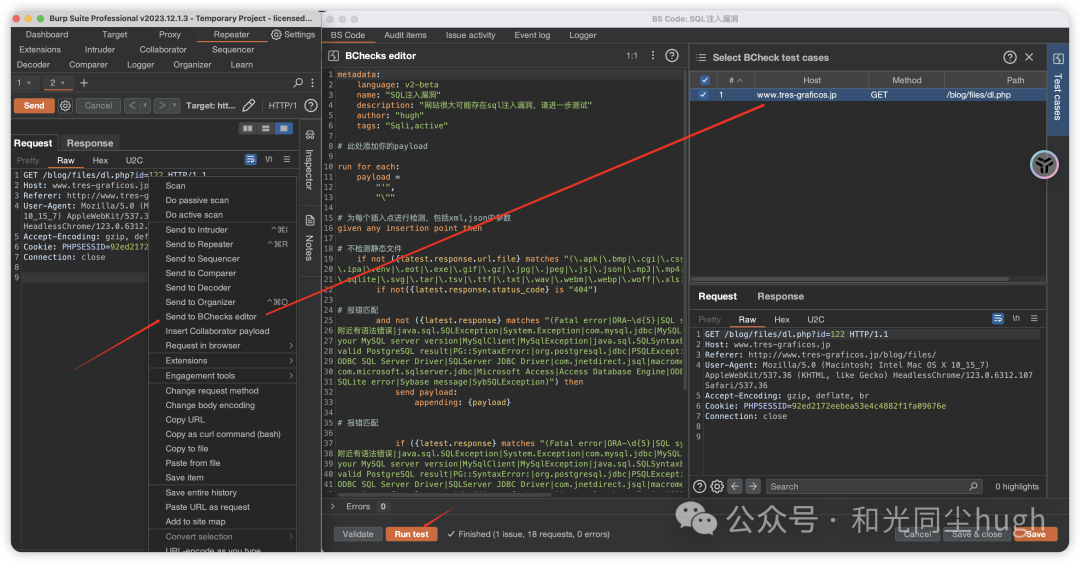Open test case request editor hamburger menu
The image size is (1080, 563).
(1034, 318)
